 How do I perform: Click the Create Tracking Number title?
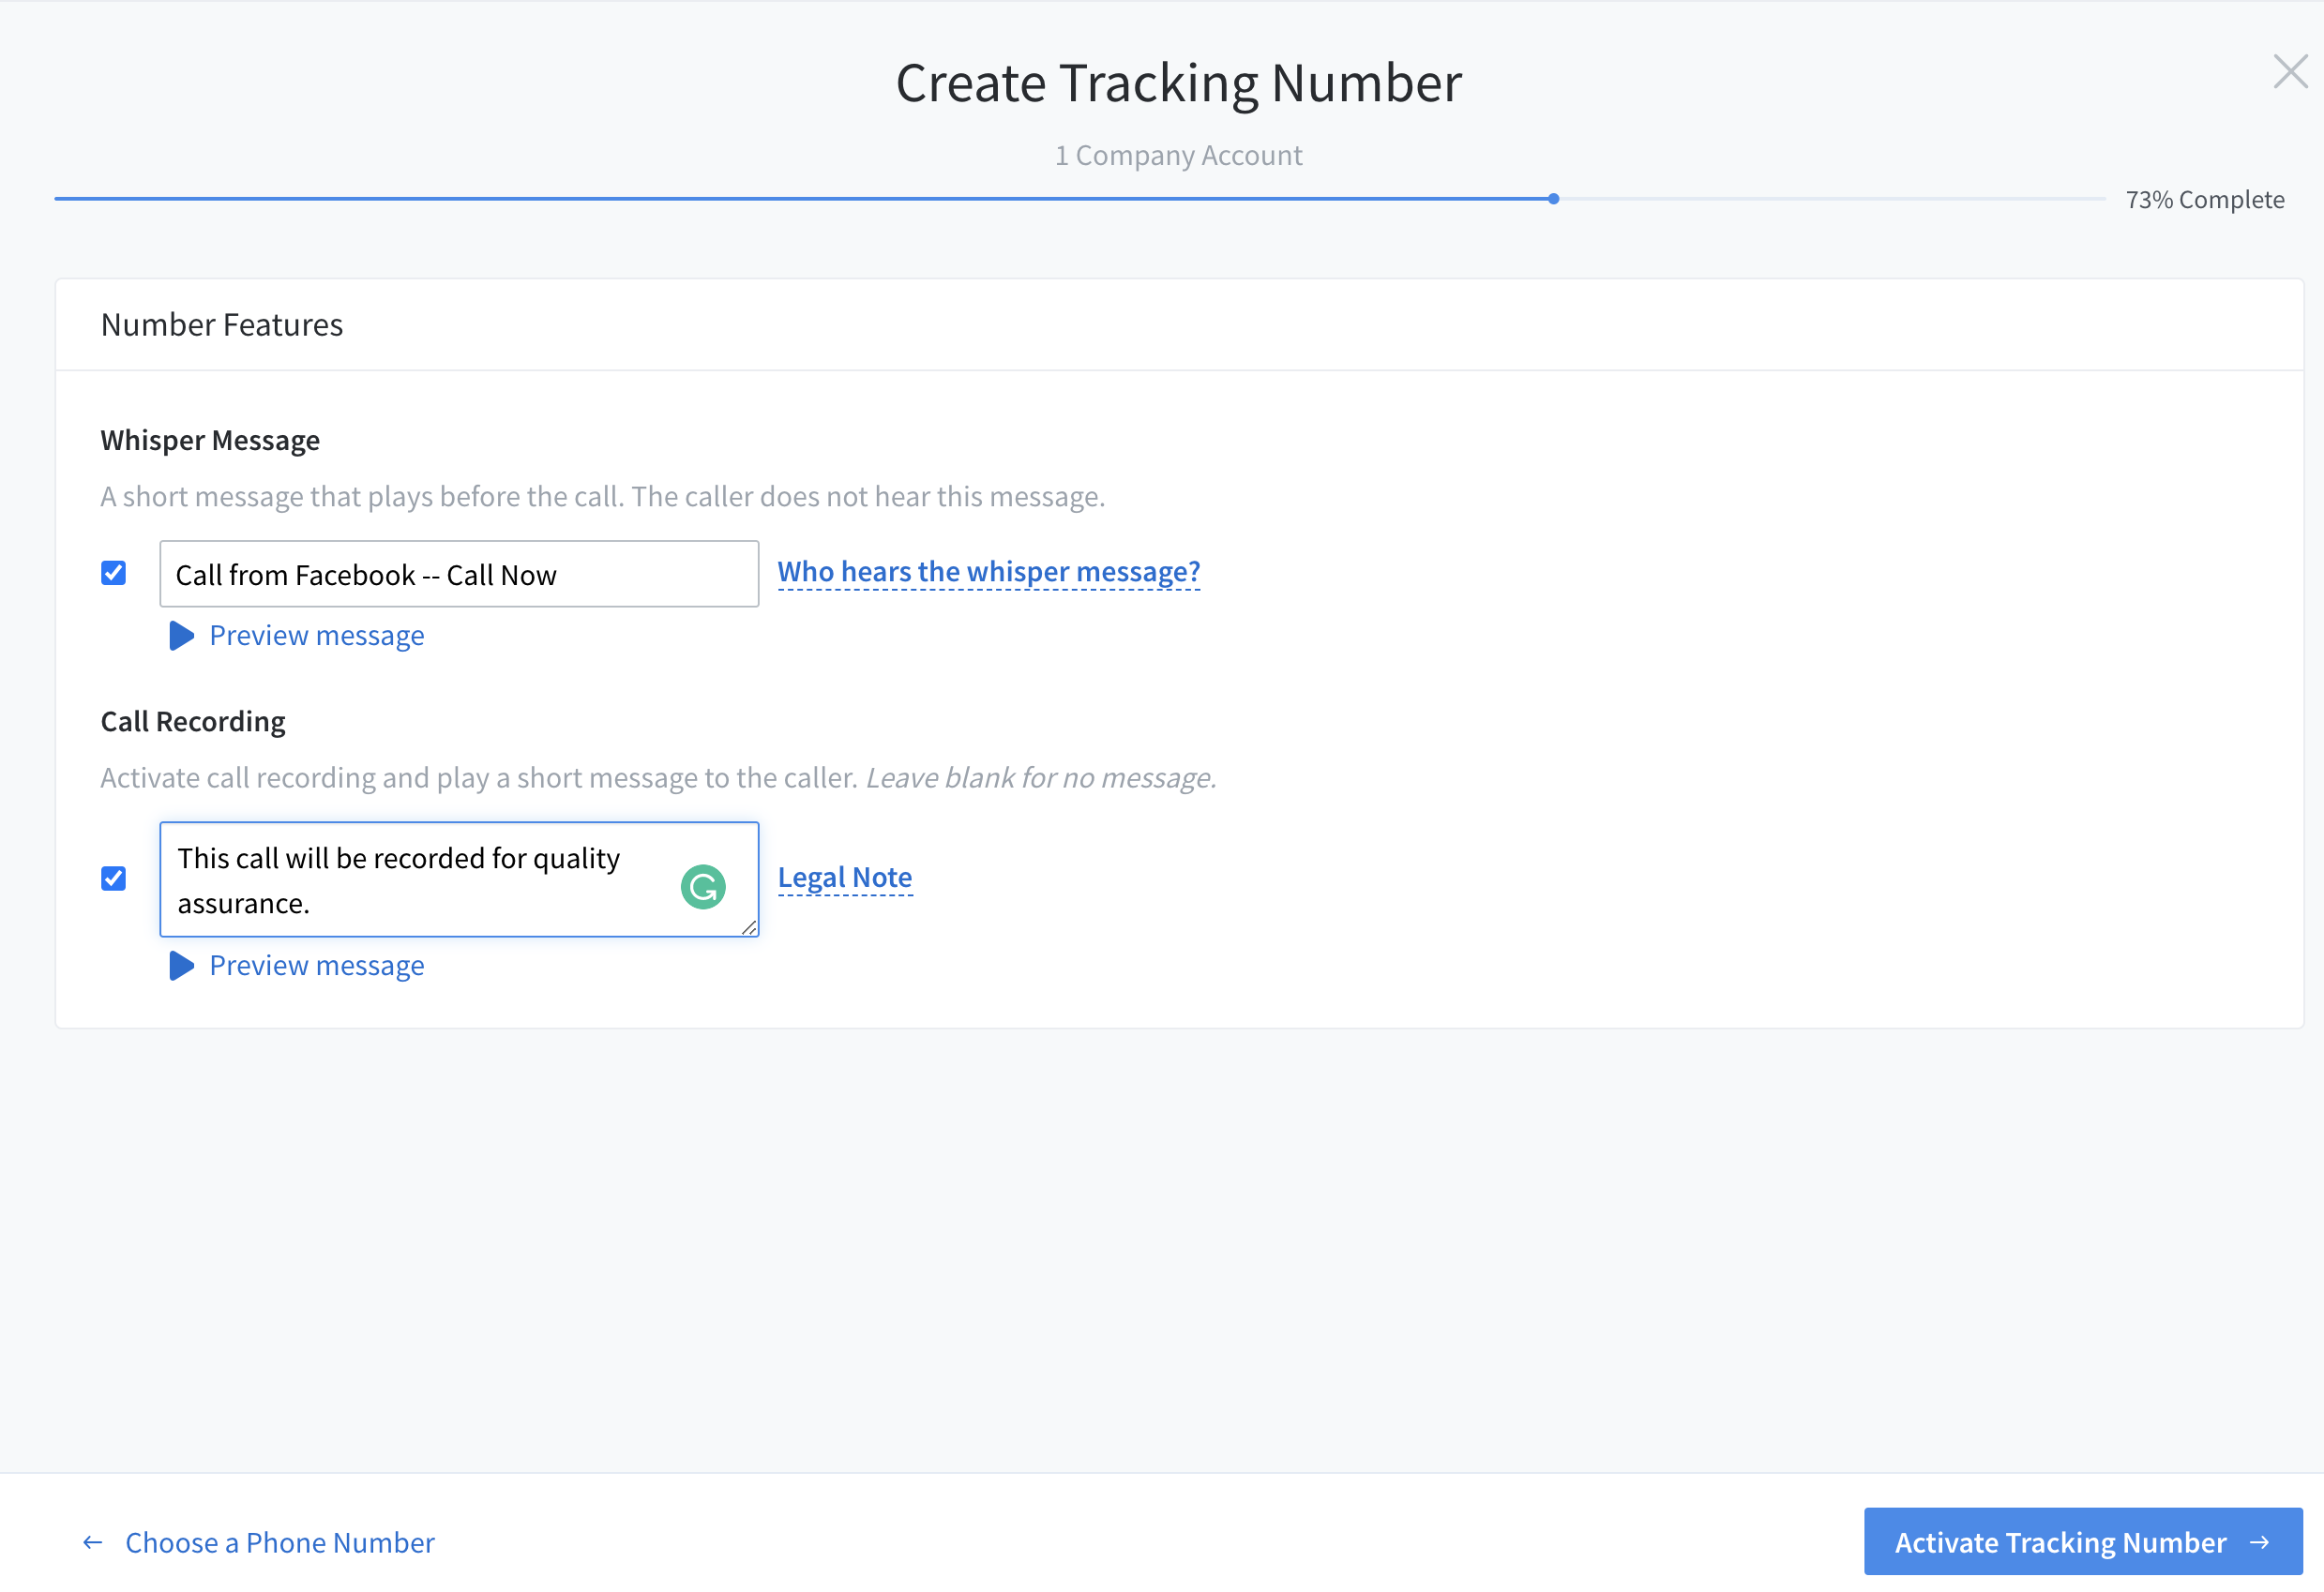pyautogui.click(x=1179, y=83)
